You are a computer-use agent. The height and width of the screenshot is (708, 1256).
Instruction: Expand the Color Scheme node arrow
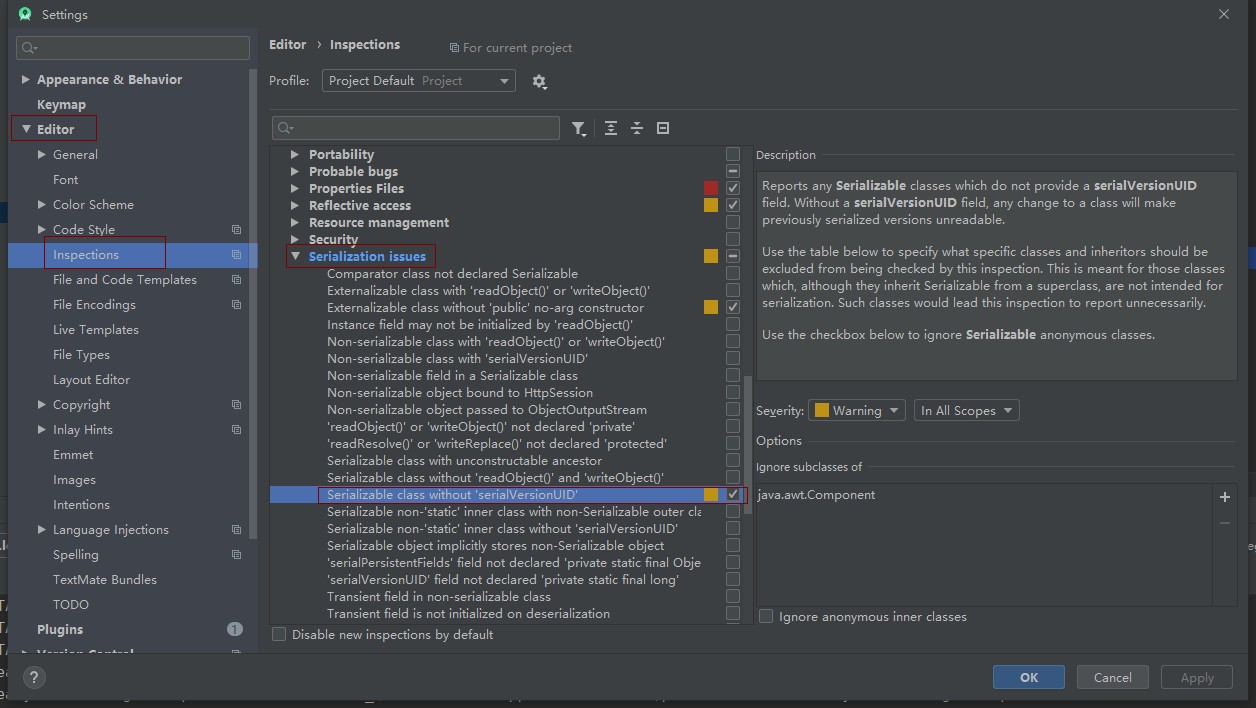pos(42,205)
